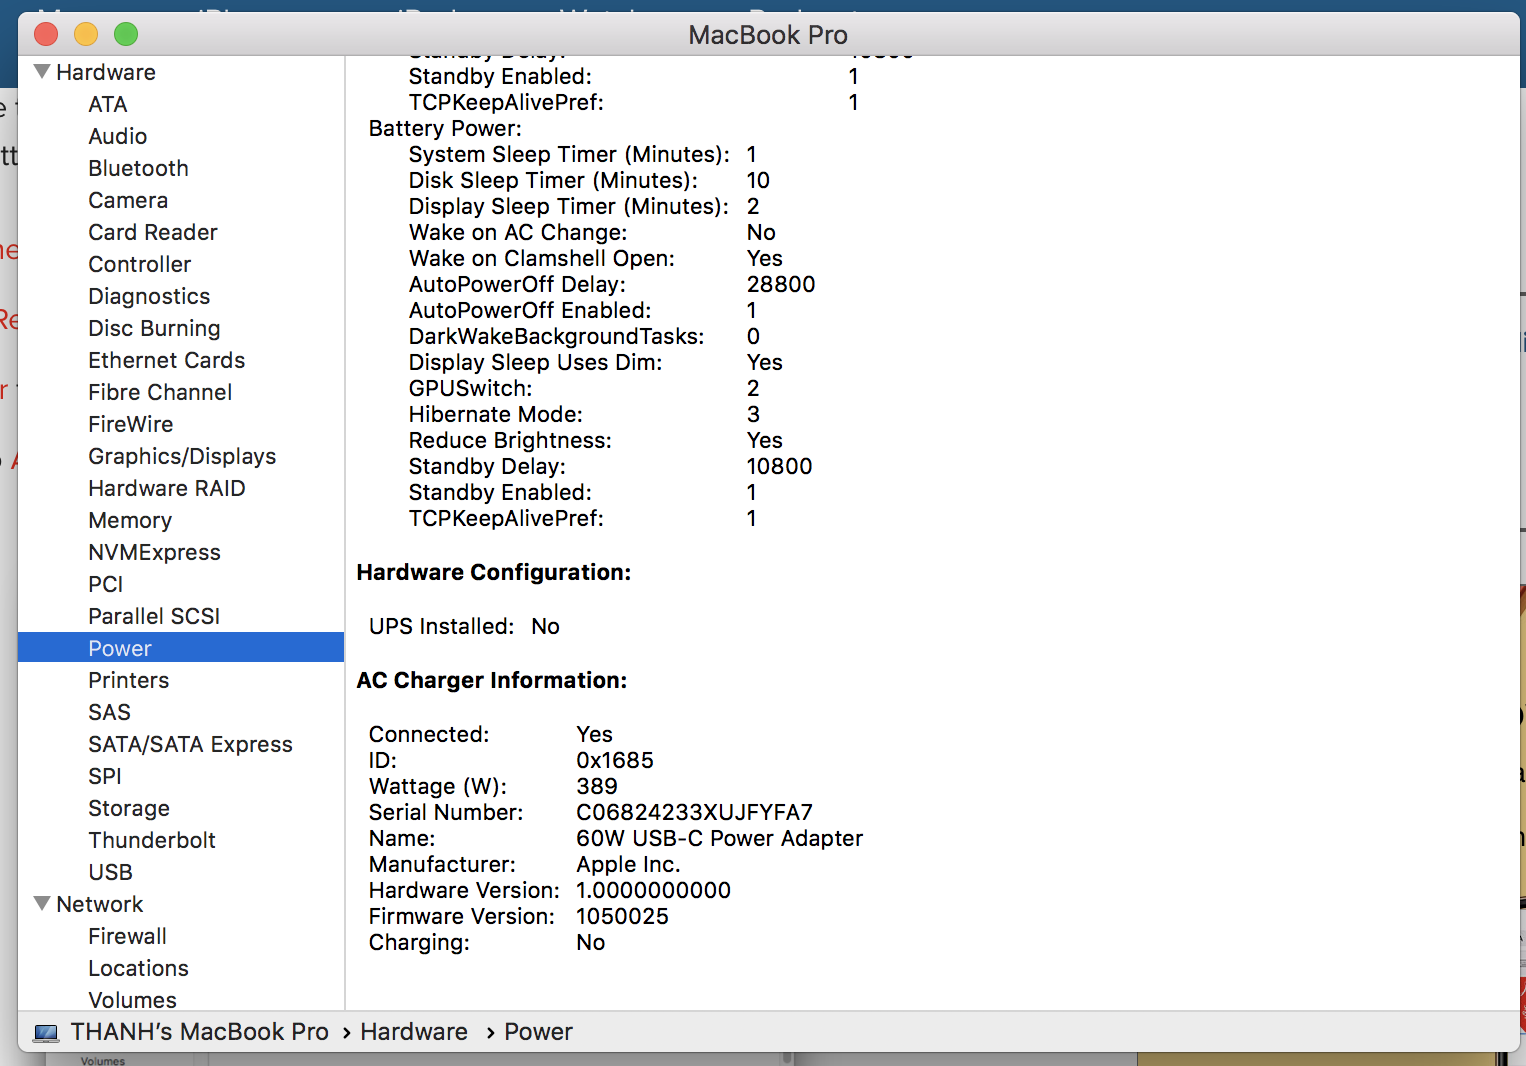Select Fibre Channel entry
1526x1066 pixels.
tap(160, 392)
